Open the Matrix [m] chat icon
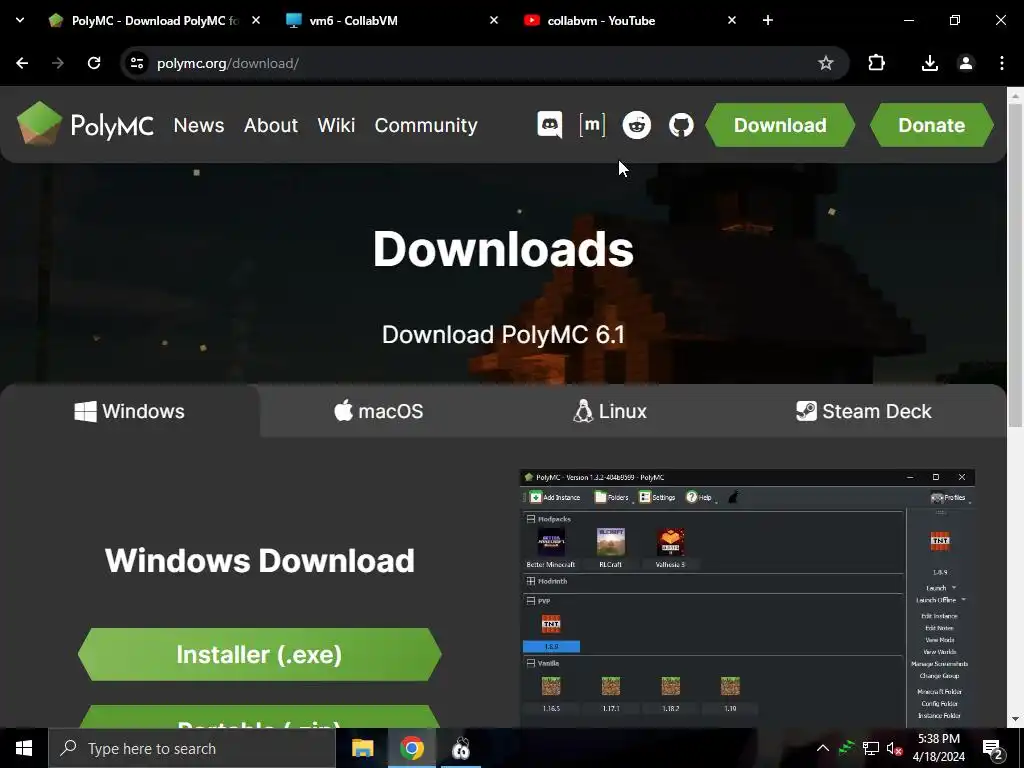This screenshot has height=768, width=1024. (592, 125)
